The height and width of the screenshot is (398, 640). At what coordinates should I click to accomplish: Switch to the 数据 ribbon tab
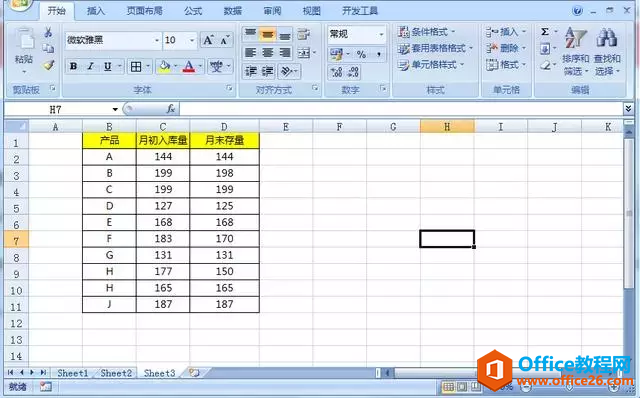coord(233,11)
